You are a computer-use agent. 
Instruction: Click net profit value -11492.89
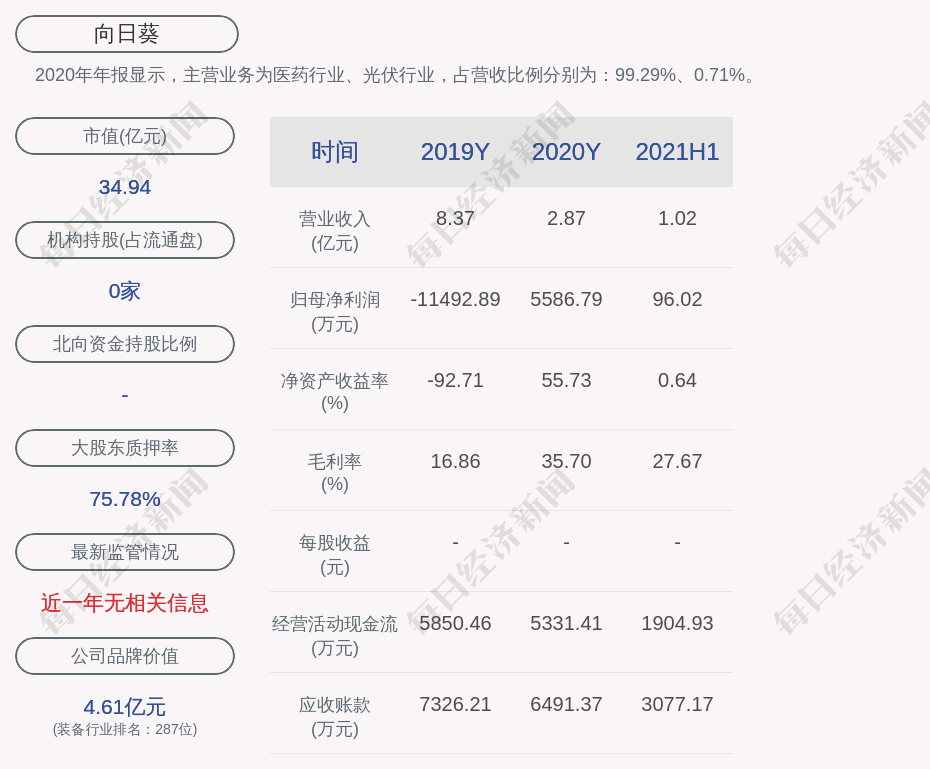pos(455,299)
